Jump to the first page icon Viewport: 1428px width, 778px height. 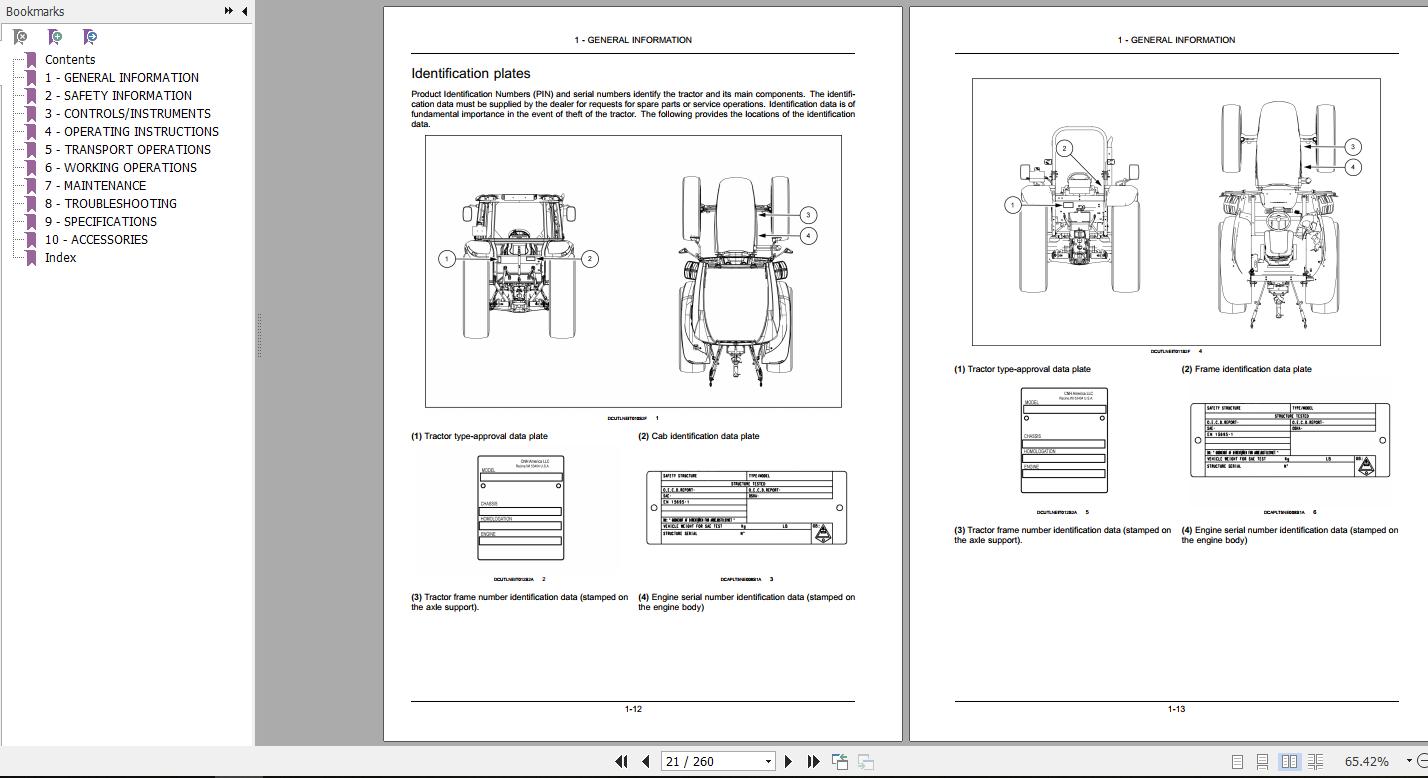point(622,761)
